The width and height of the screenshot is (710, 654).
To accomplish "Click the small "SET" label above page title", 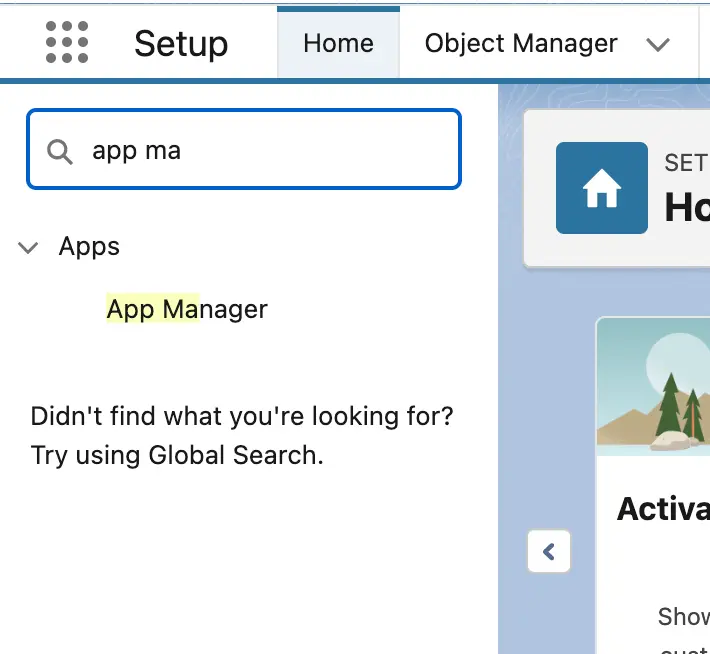I will click(686, 162).
